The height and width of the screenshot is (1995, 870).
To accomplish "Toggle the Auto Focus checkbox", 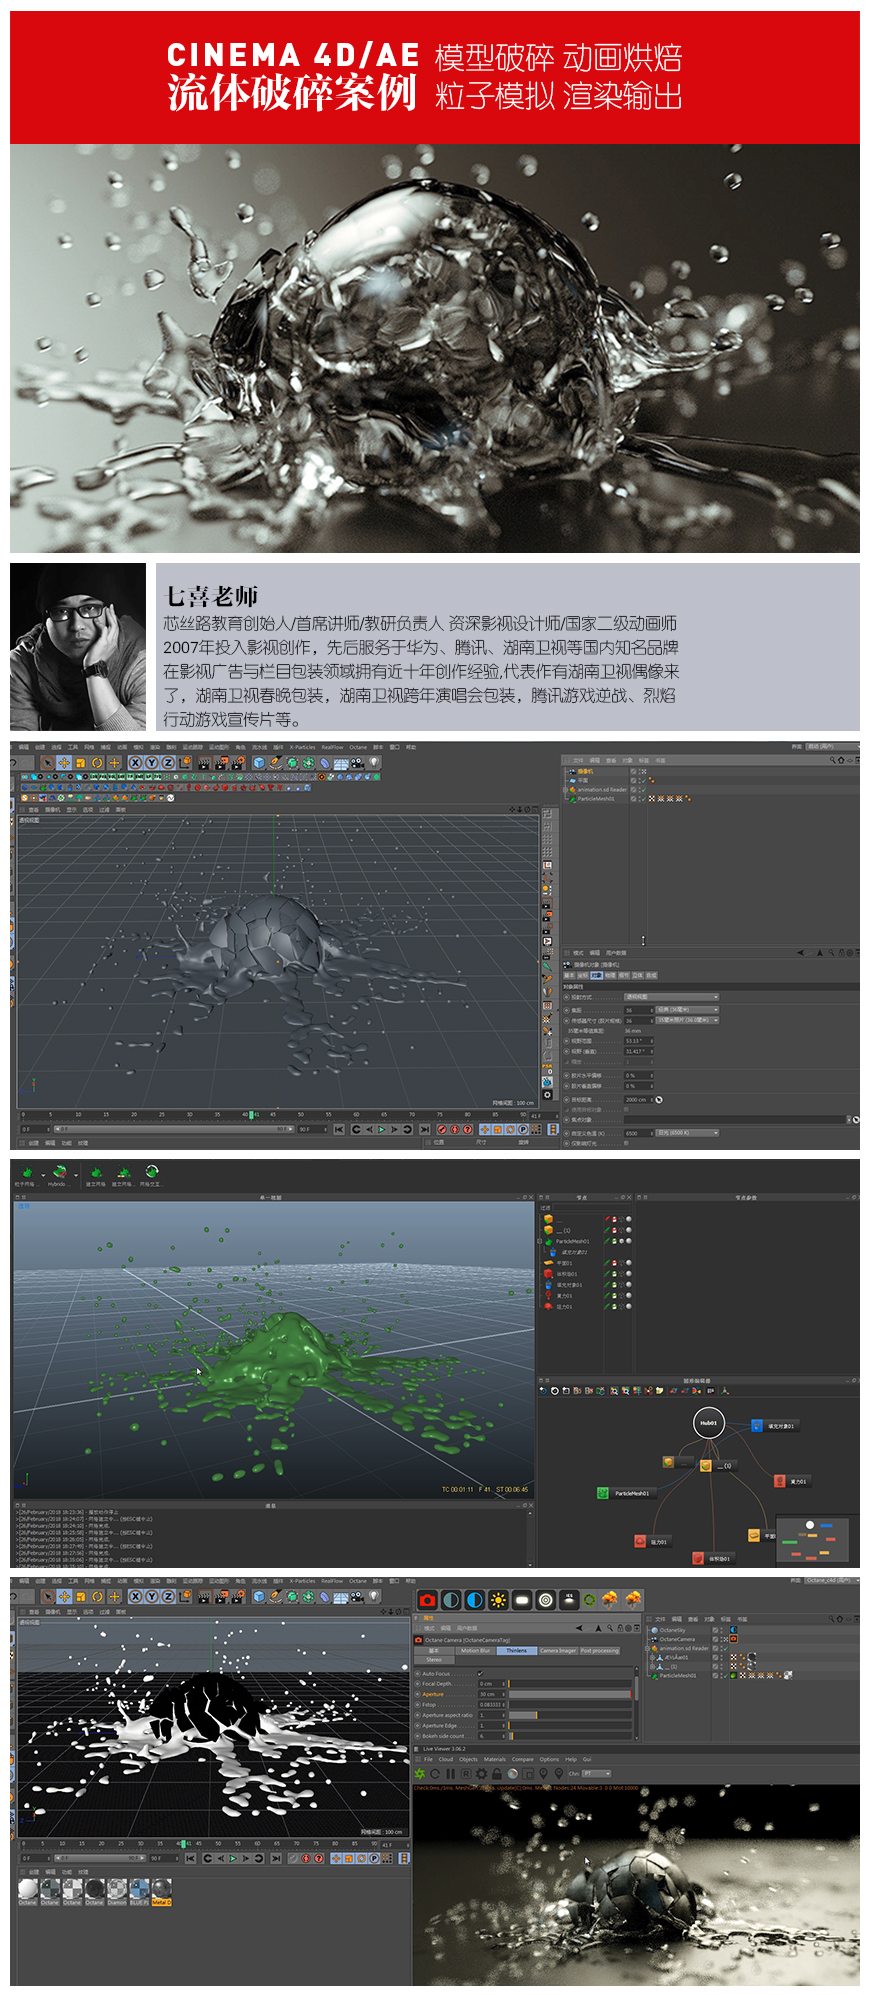I will point(480,1673).
